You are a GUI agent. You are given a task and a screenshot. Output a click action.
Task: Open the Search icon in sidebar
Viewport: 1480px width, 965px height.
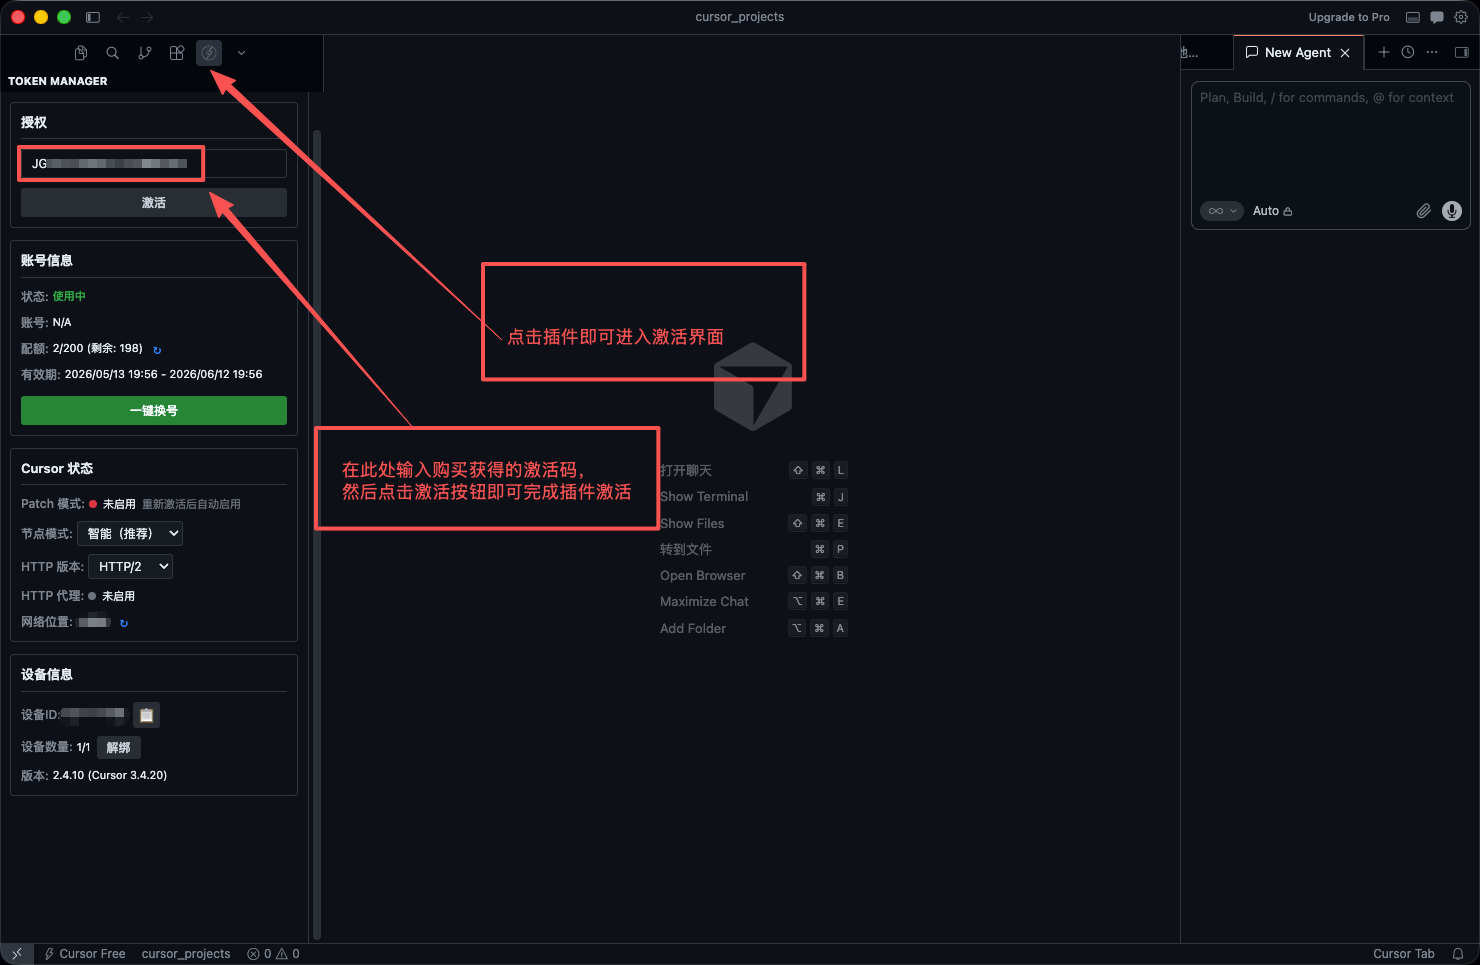pyautogui.click(x=113, y=53)
